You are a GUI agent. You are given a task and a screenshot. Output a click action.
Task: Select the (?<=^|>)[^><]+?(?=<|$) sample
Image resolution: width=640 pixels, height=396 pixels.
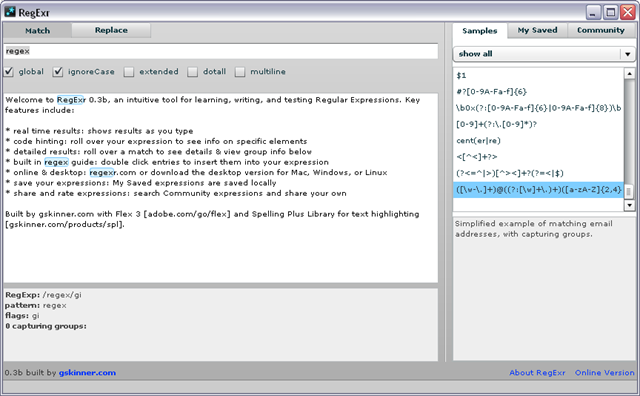point(538,173)
